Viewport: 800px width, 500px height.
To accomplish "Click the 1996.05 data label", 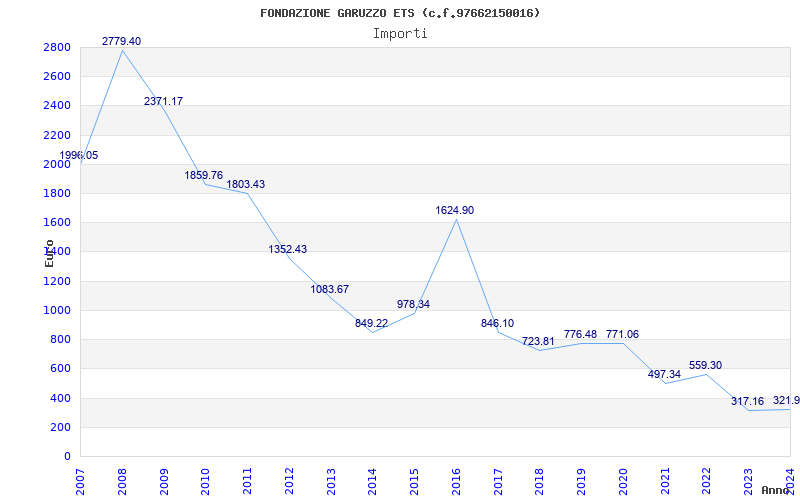I will click(79, 156).
